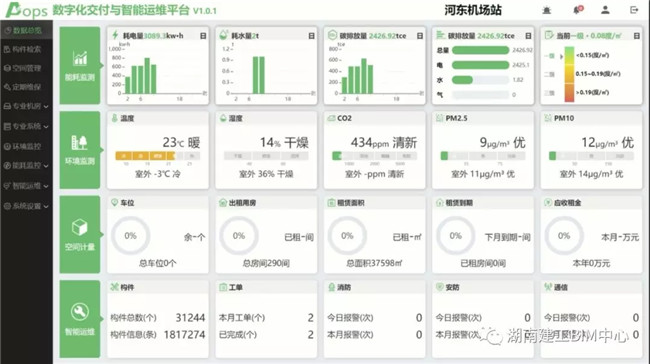Click the 水 carbon progress bar

(480, 80)
